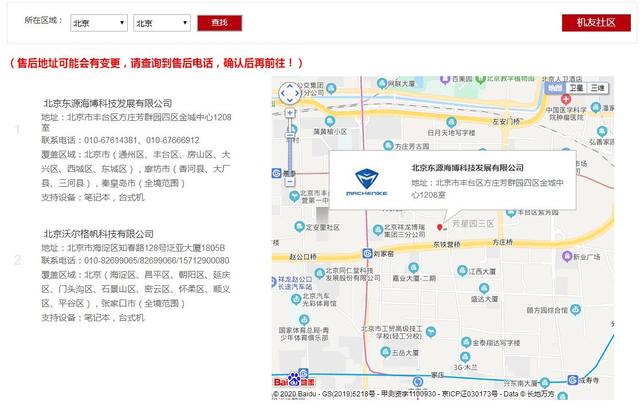This screenshot has width=640, height=417.
Task: Click the Baidu map logo
Action: tap(294, 380)
